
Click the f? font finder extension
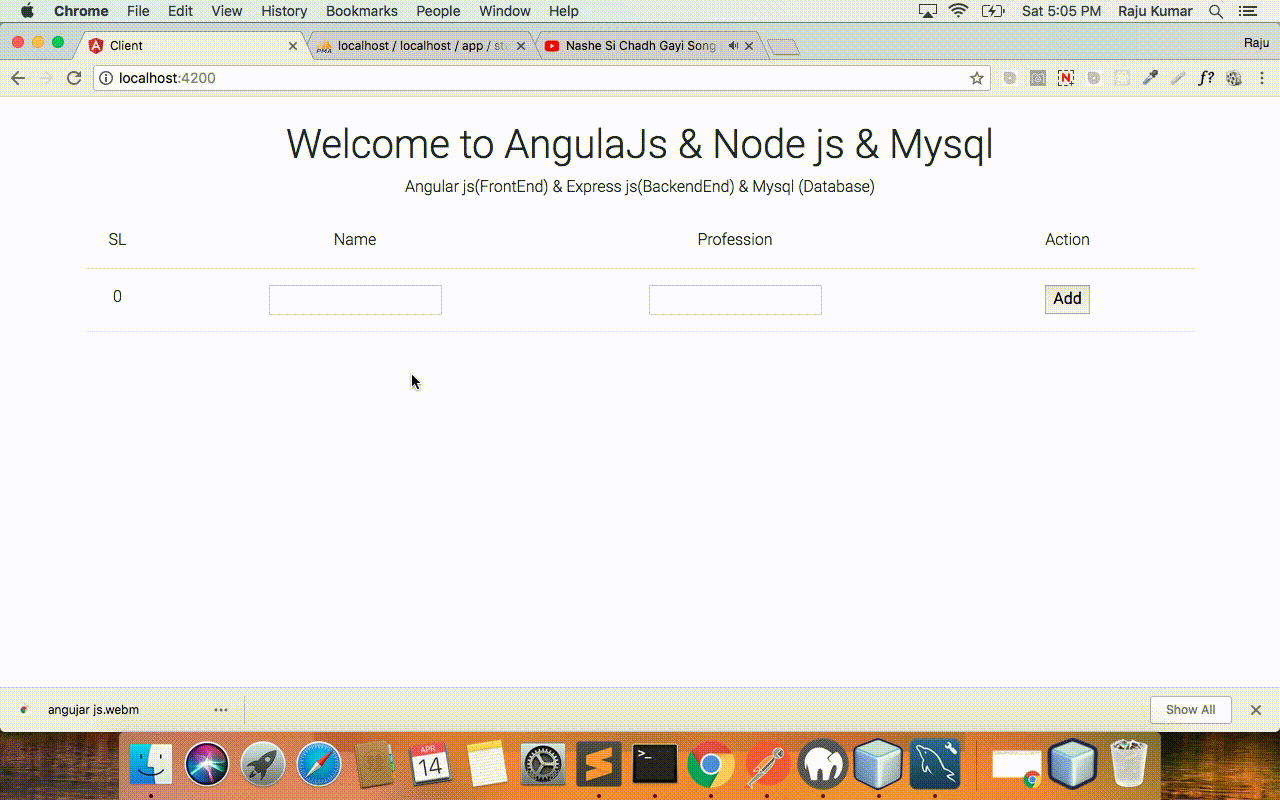pyautogui.click(x=1206, y=78)
